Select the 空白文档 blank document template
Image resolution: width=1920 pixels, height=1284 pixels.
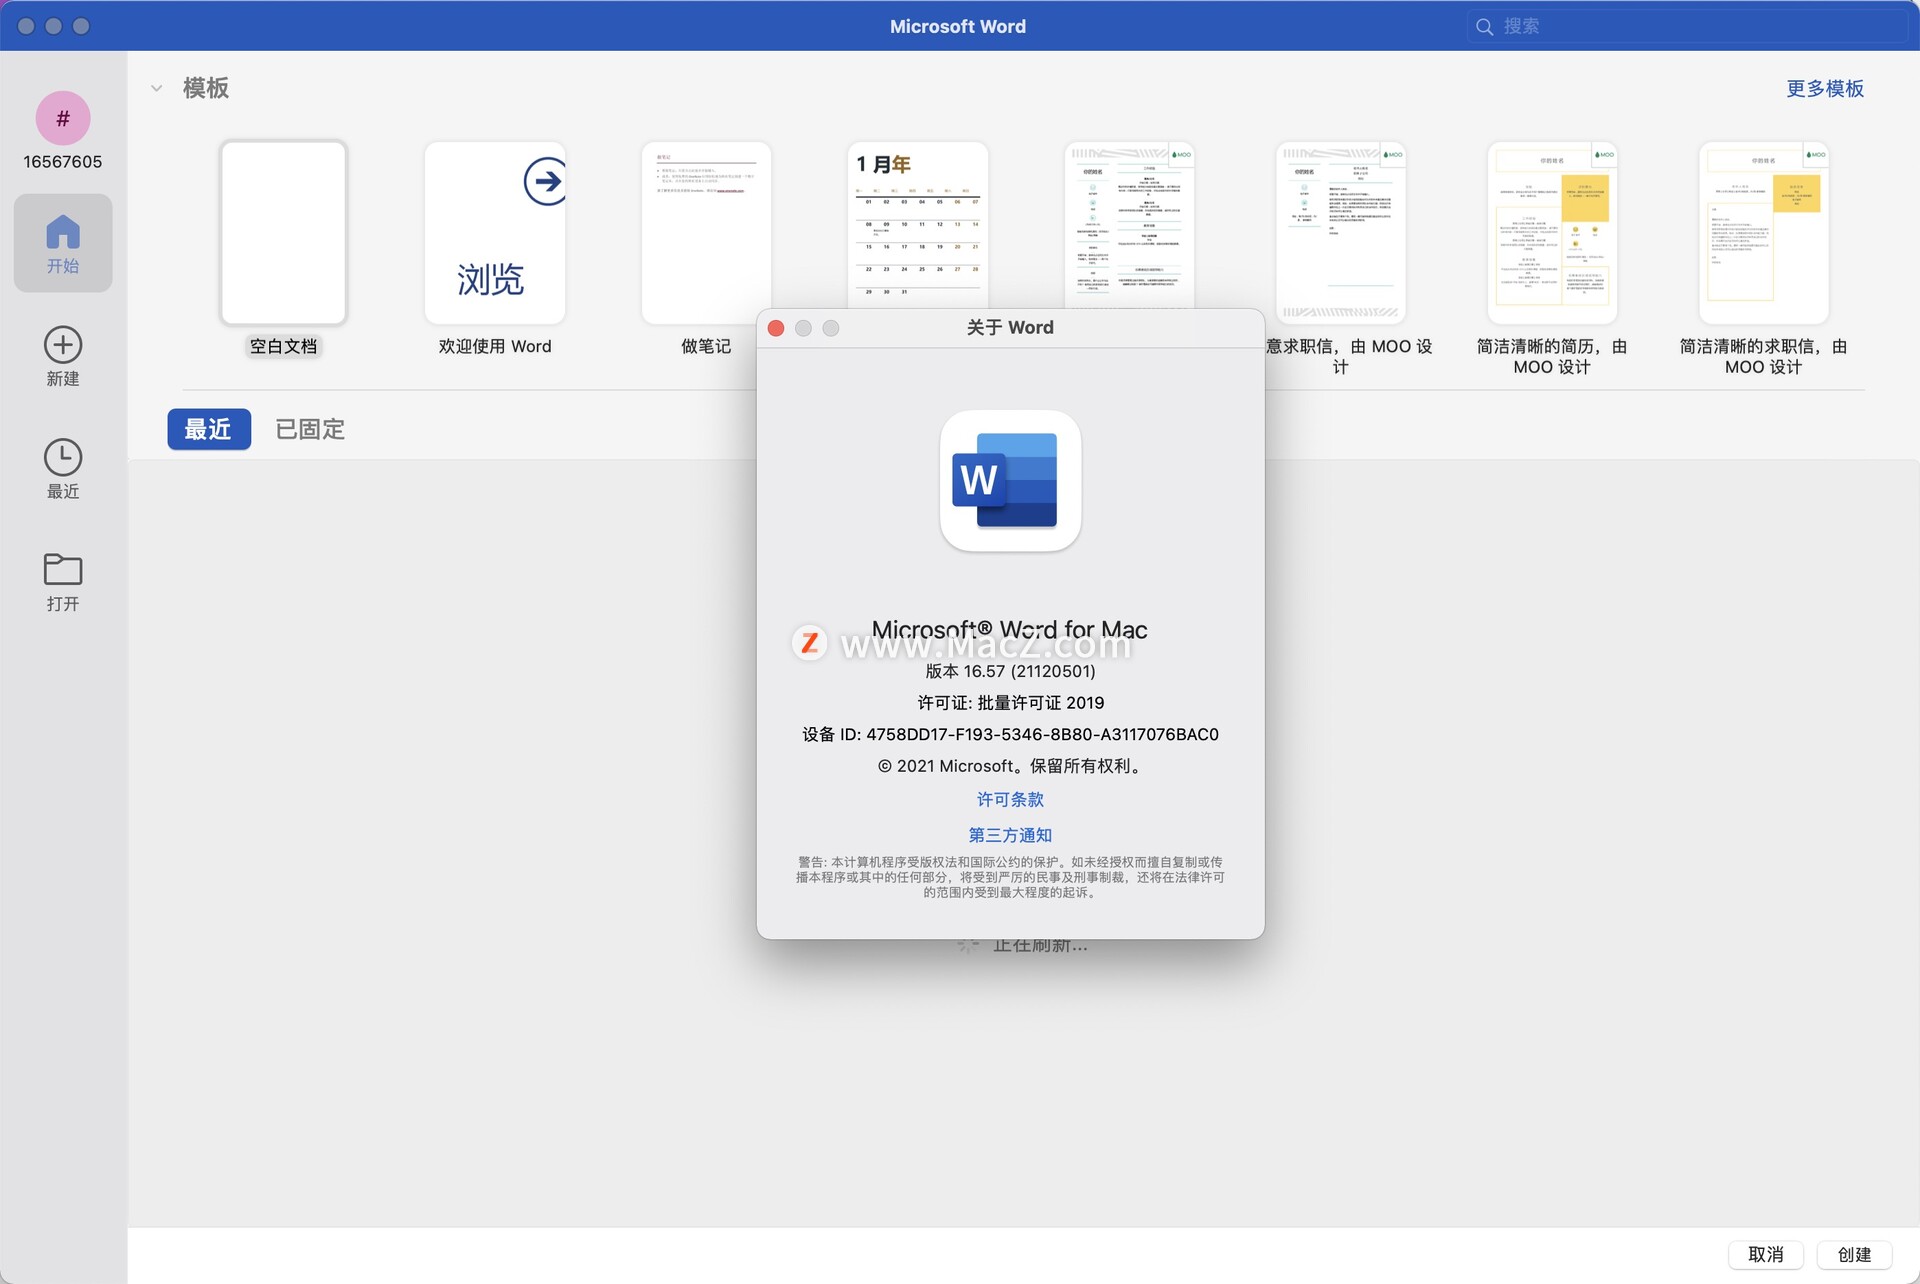[283, 233]
